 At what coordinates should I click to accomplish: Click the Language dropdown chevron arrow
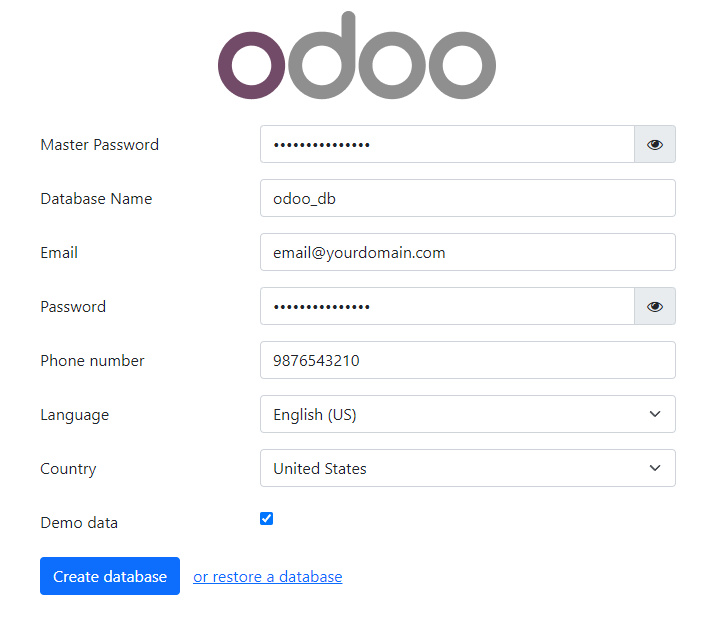[x=655, y=414]
